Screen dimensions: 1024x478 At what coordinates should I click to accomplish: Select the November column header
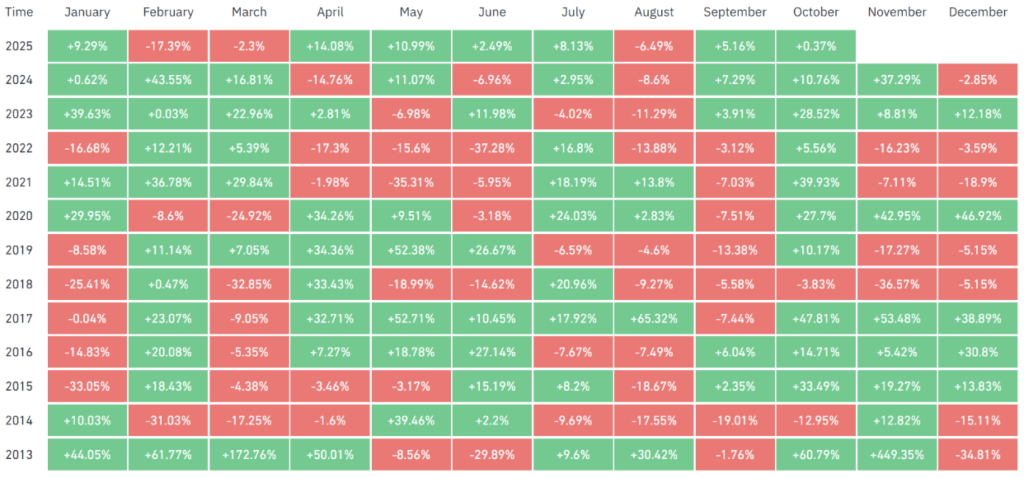pos(897,13)
